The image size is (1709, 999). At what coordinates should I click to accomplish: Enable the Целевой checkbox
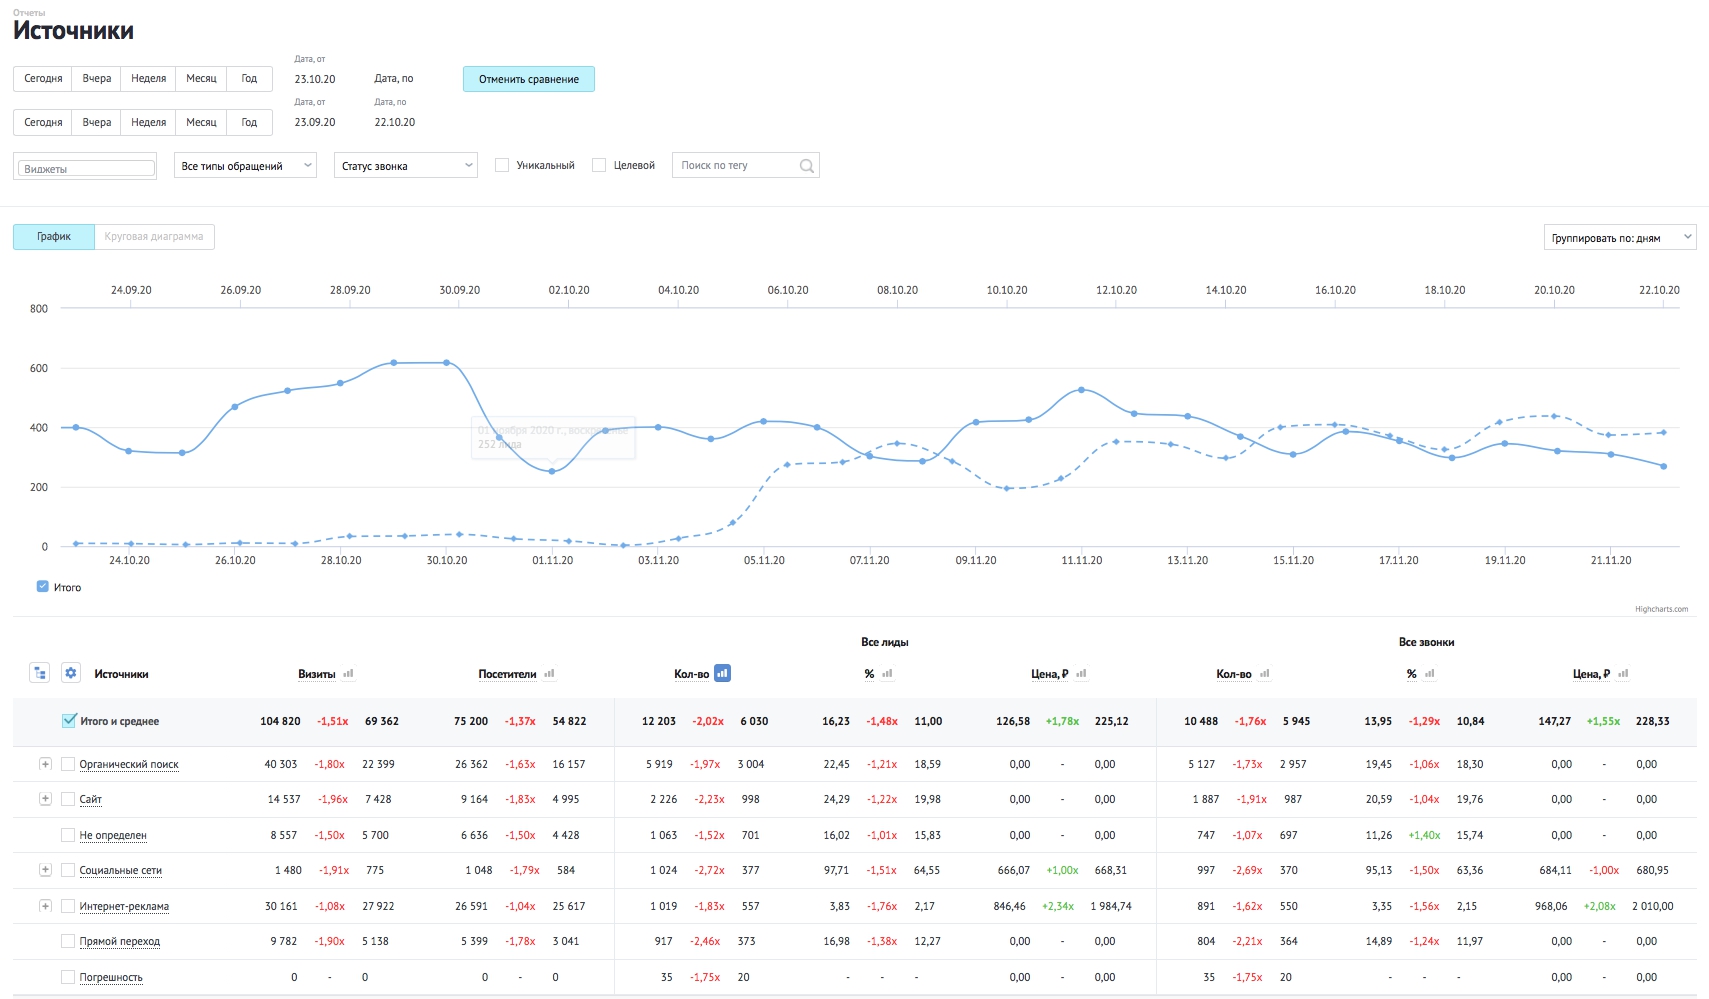click(x=599, y=165)
